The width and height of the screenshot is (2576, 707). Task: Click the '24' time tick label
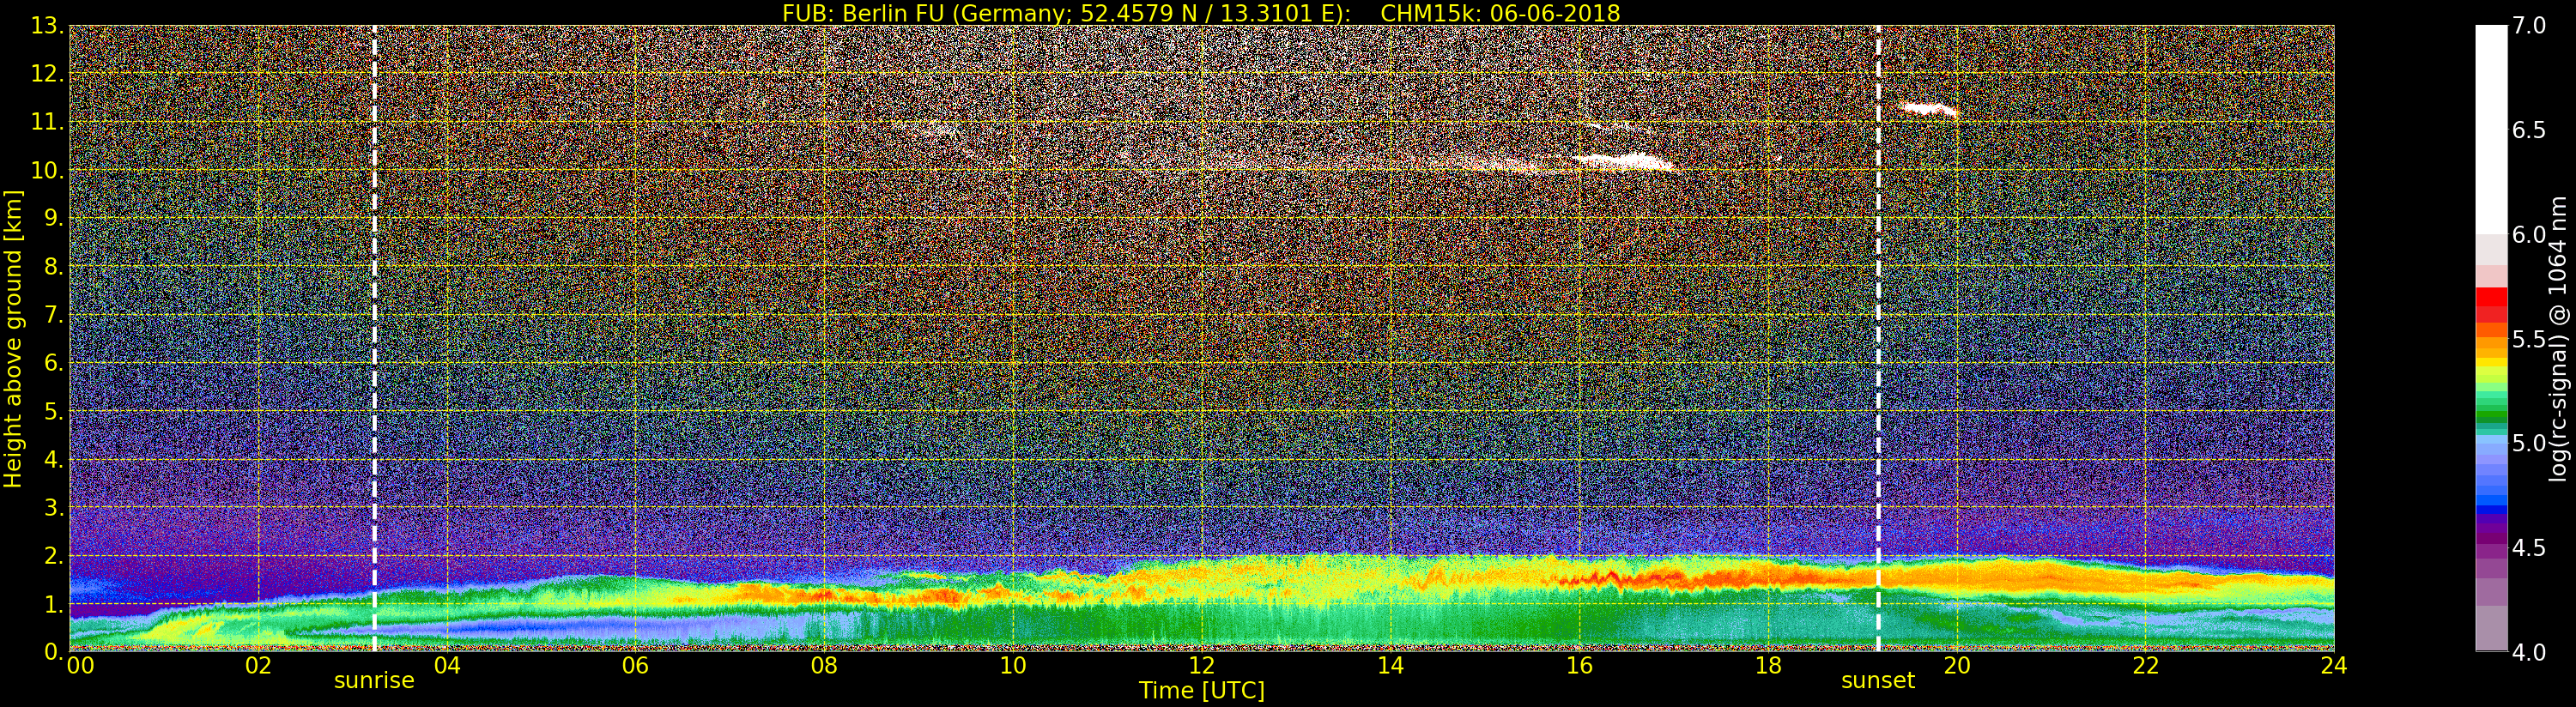coord(2334,666)
